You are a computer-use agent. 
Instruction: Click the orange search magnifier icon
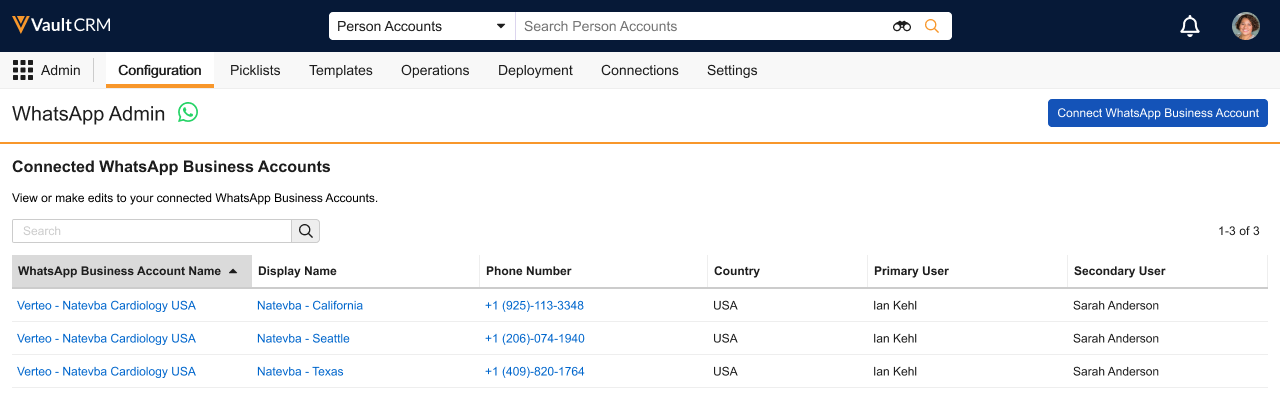[x=932, y=26]
